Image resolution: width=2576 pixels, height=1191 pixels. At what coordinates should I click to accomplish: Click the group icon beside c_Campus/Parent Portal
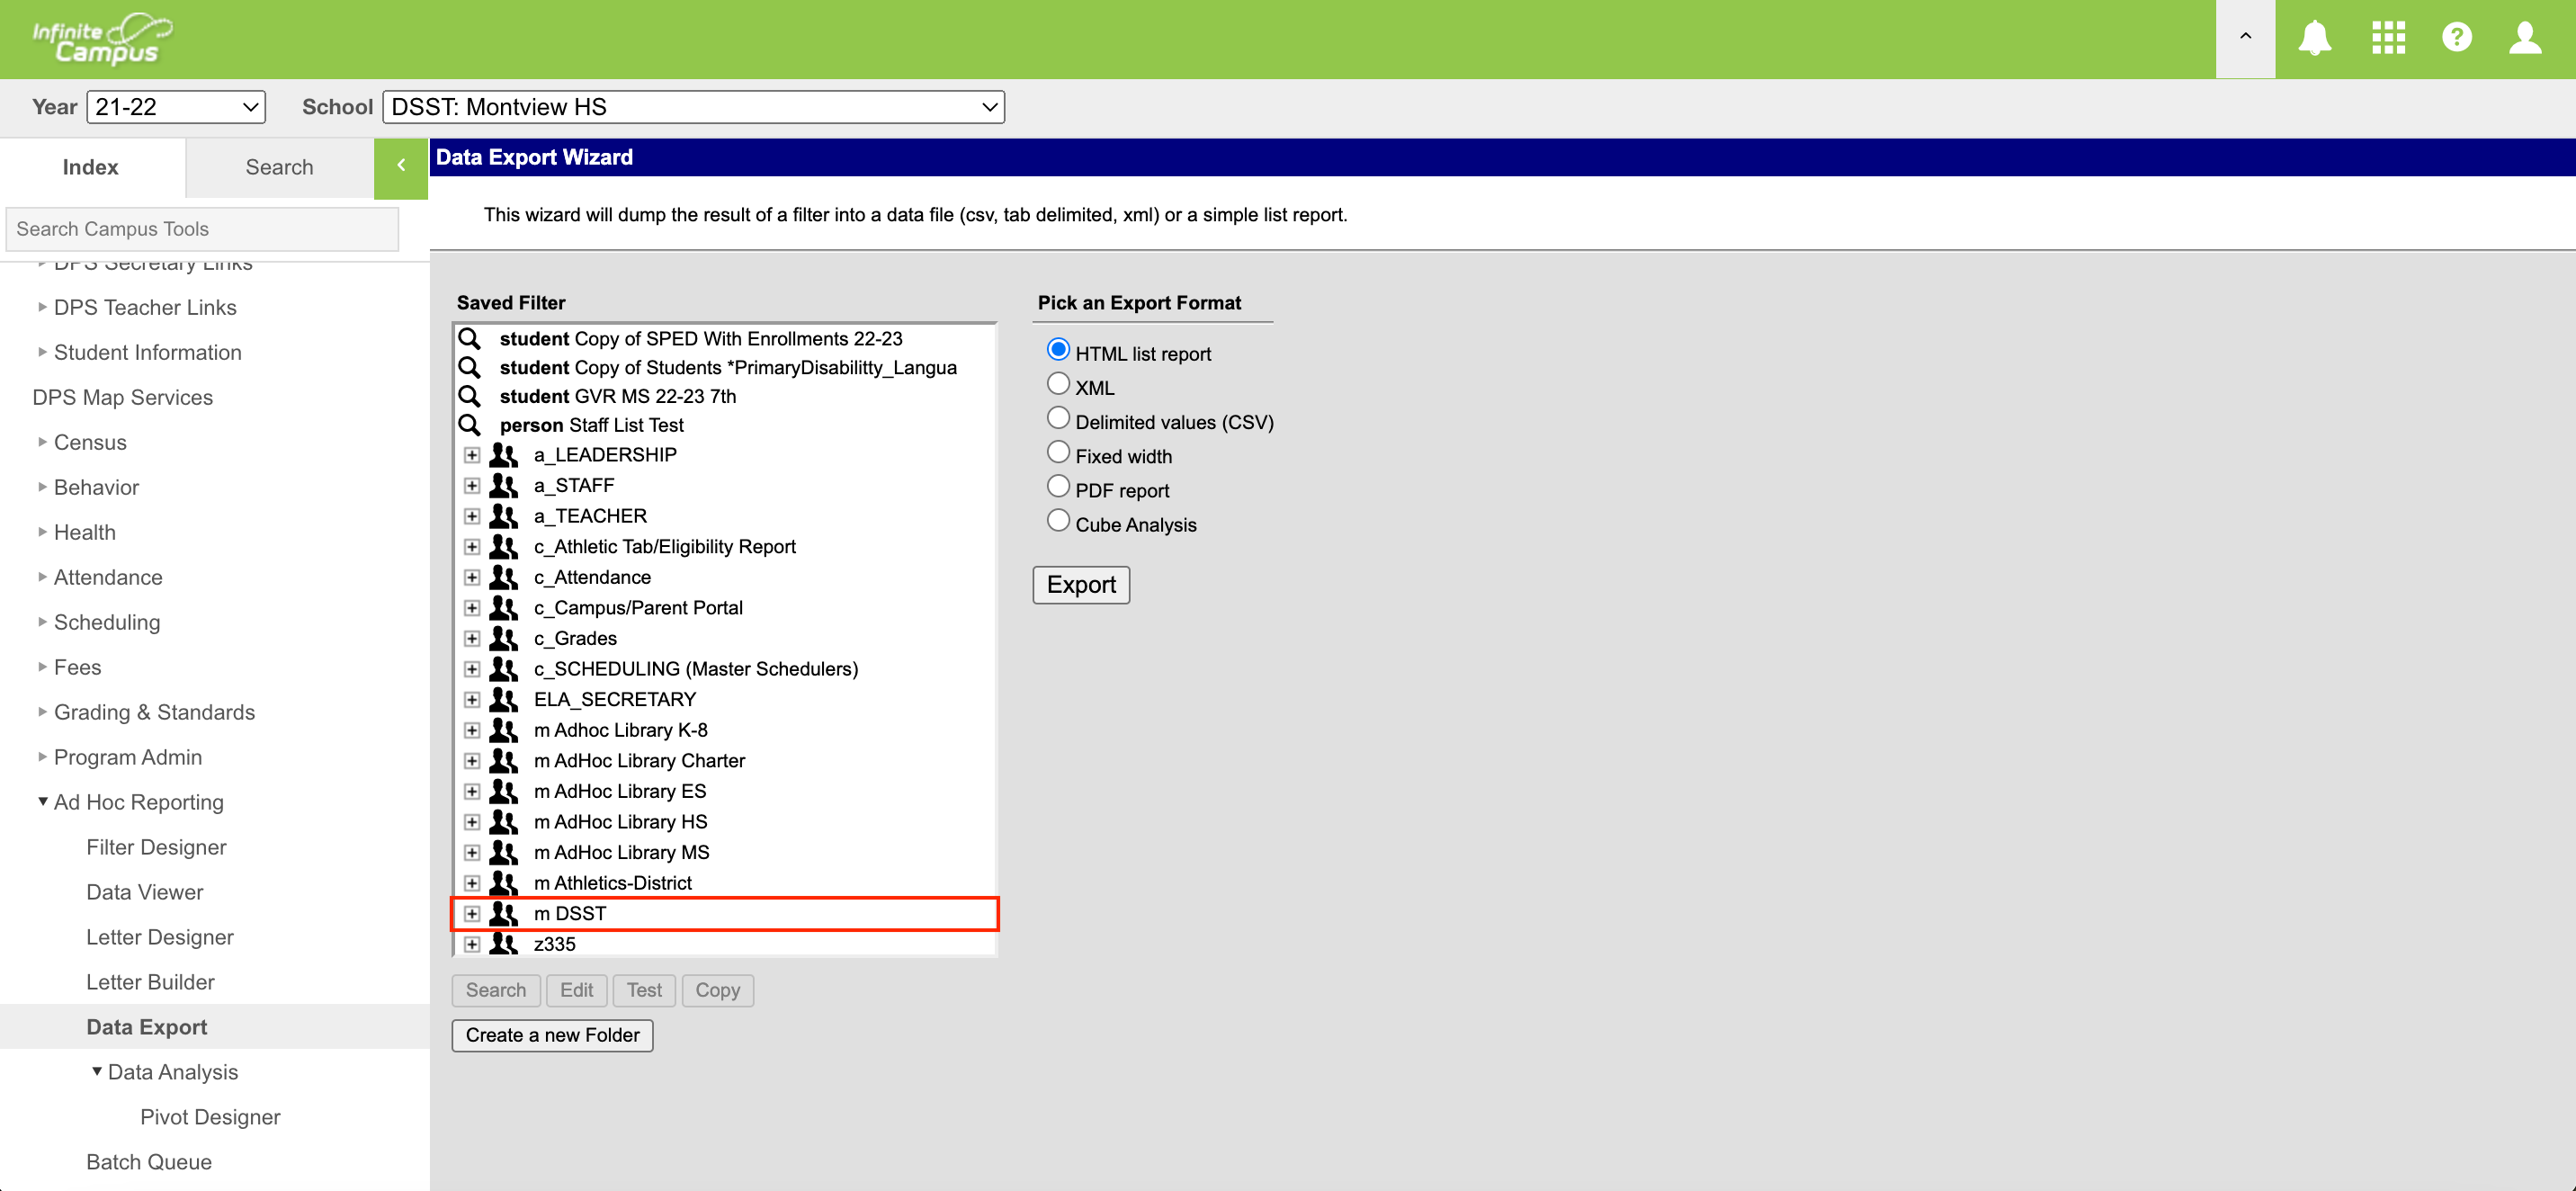pyautogui.click(x=504, y=608)
